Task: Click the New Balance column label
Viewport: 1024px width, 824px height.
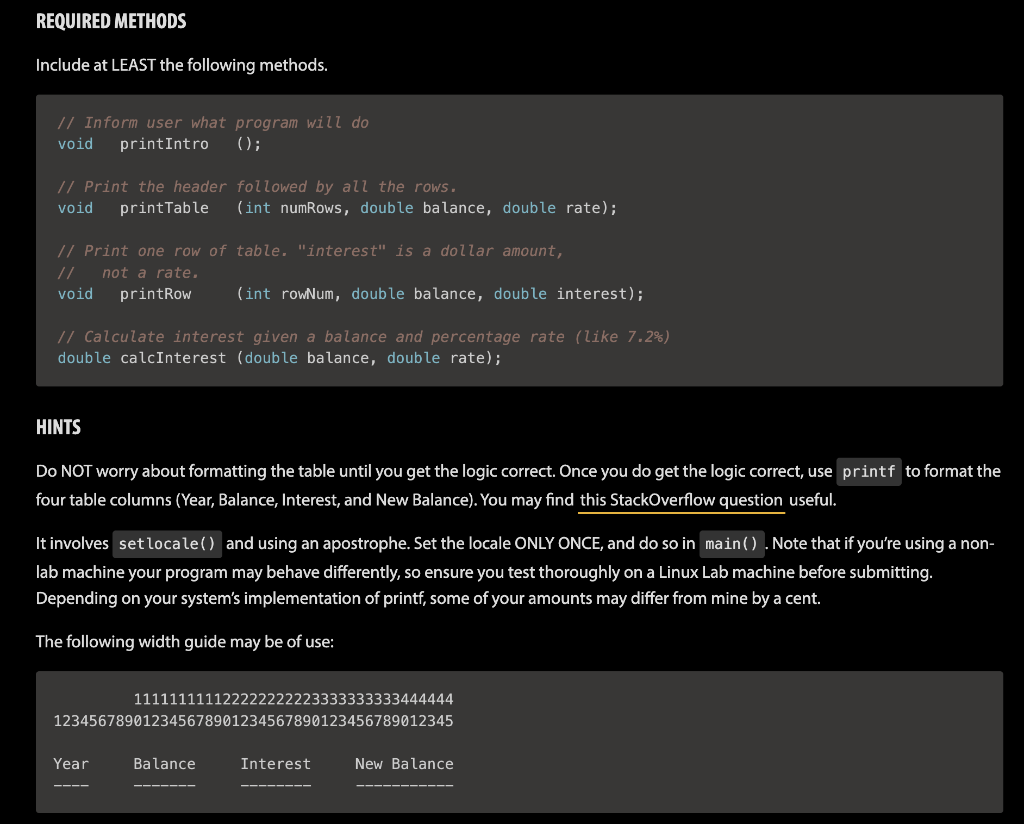Action: click(x=404, y=763)
